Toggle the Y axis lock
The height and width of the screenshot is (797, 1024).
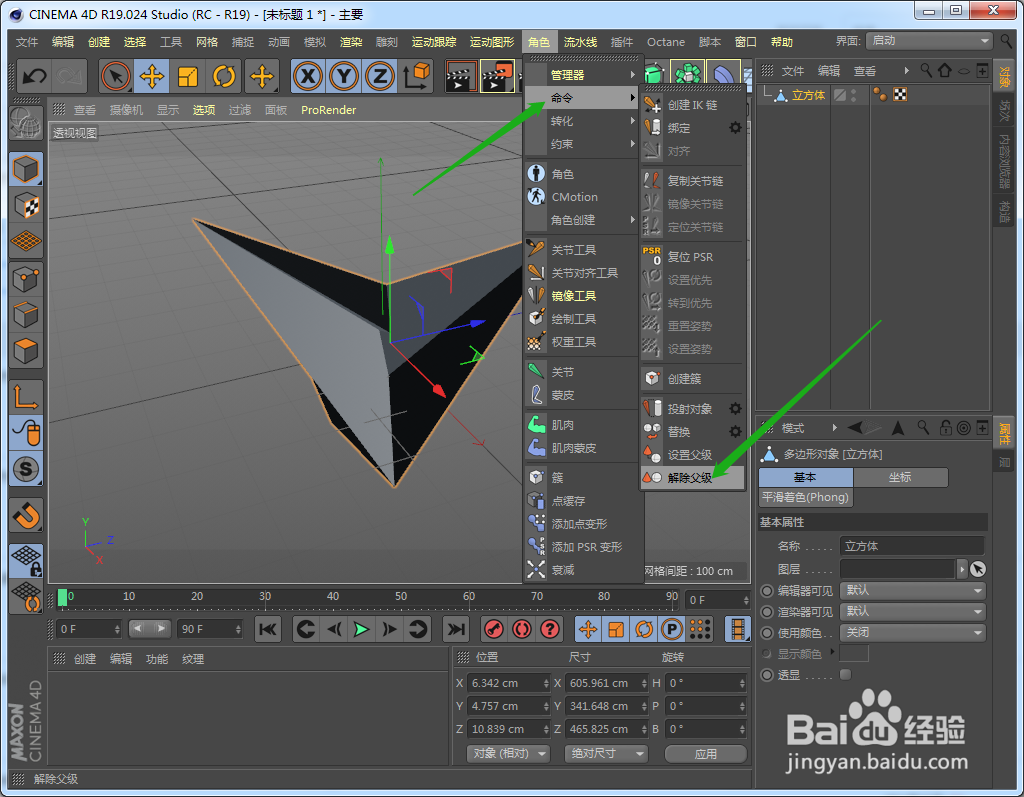[x=344, y=76]
